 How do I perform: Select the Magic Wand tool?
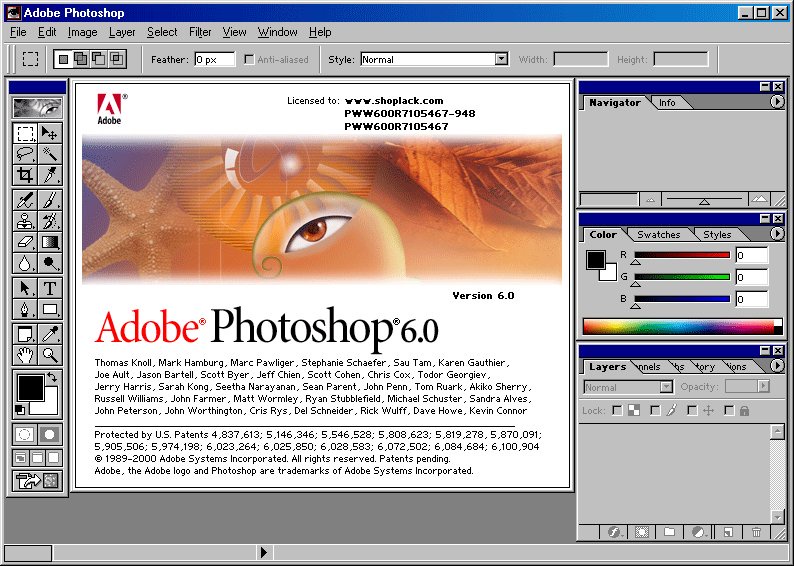pyautogui.click(x=50, y=153)
